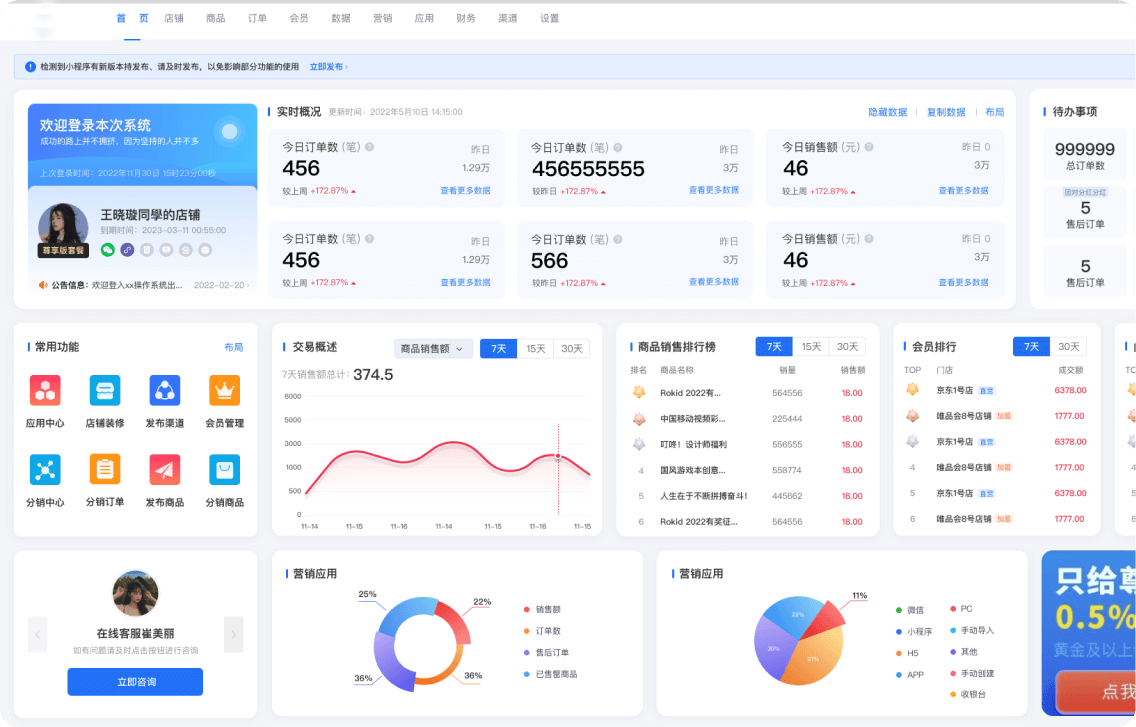Open the 发布渠道 publish channel icon
1136x727 pixels.
(x=164, y=390)
